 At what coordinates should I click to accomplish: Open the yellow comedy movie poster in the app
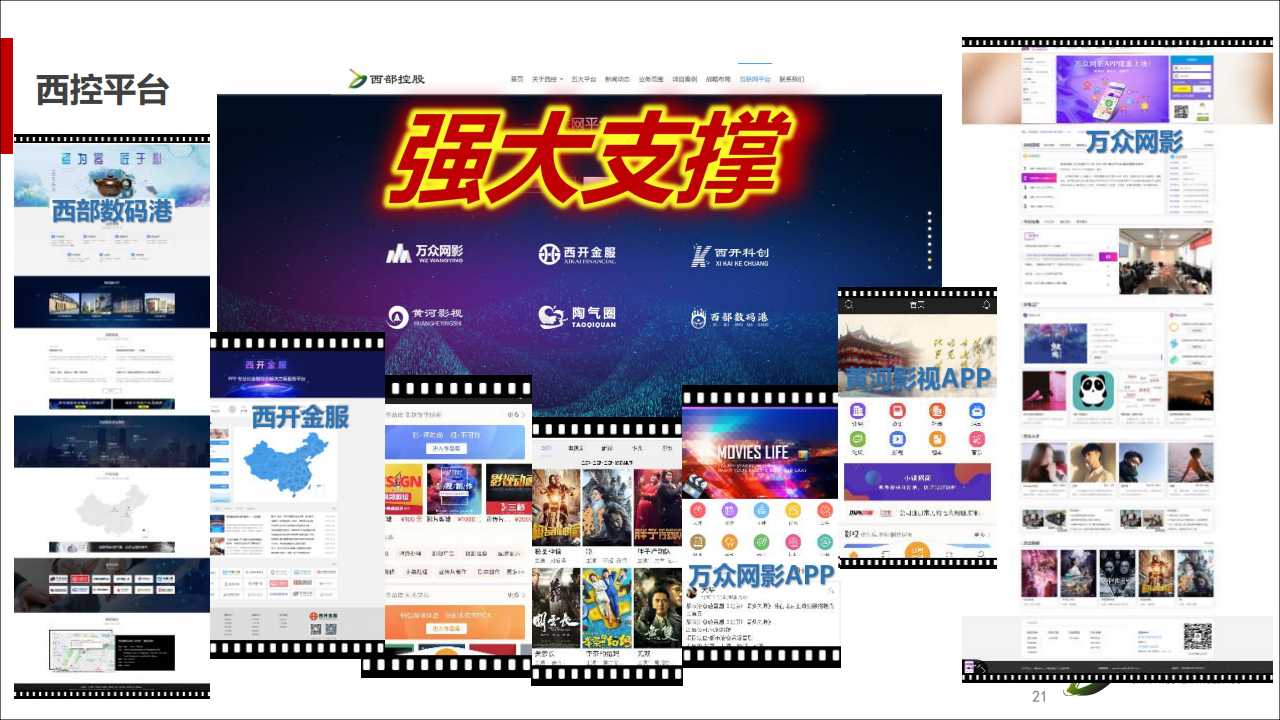coord(606,608)
